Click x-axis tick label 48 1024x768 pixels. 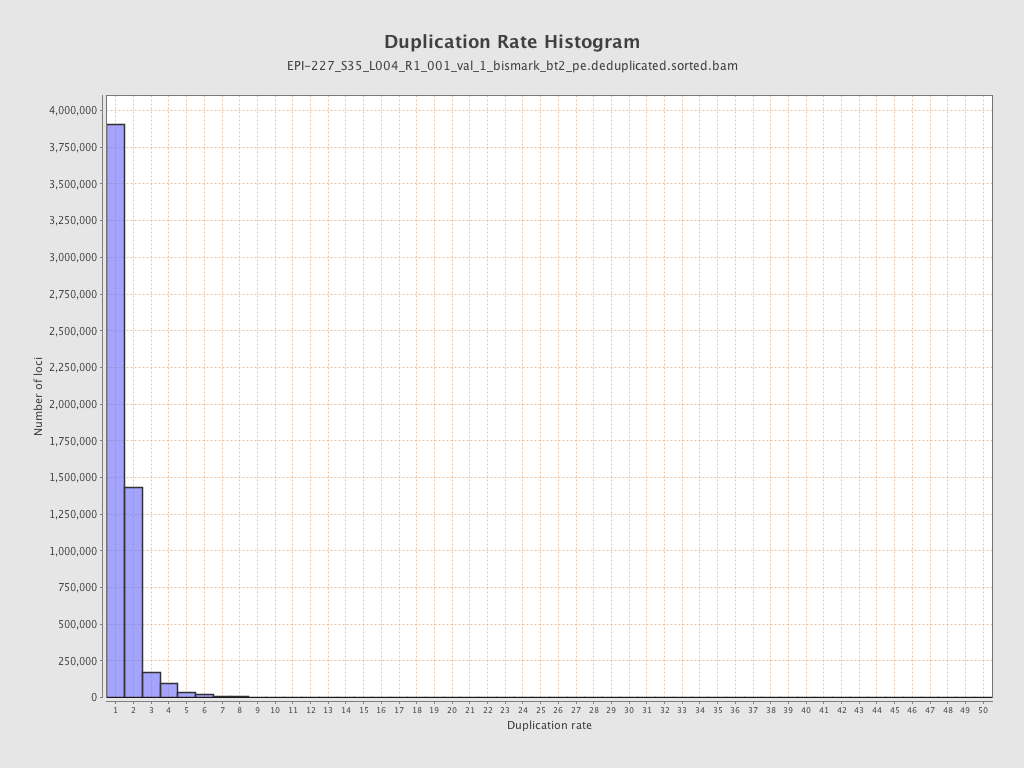(x=948, y=710)
